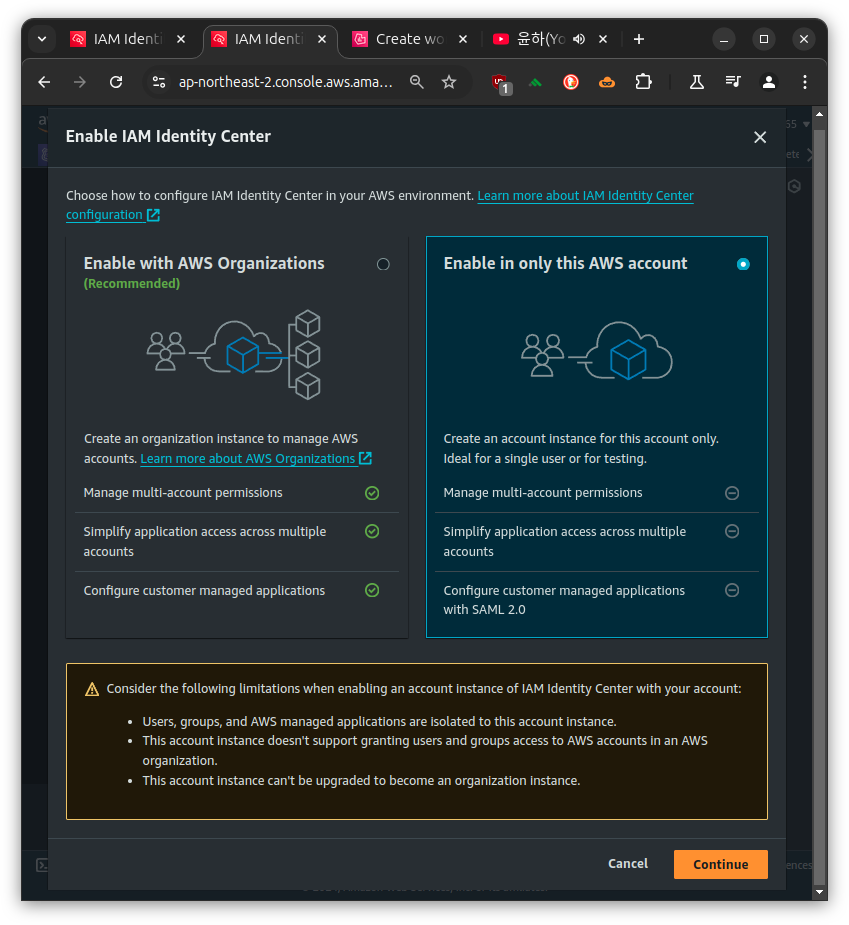Click the zoom magnifier icon in address bar
Viewport: 849px width, 925px height.
[417, 82]
